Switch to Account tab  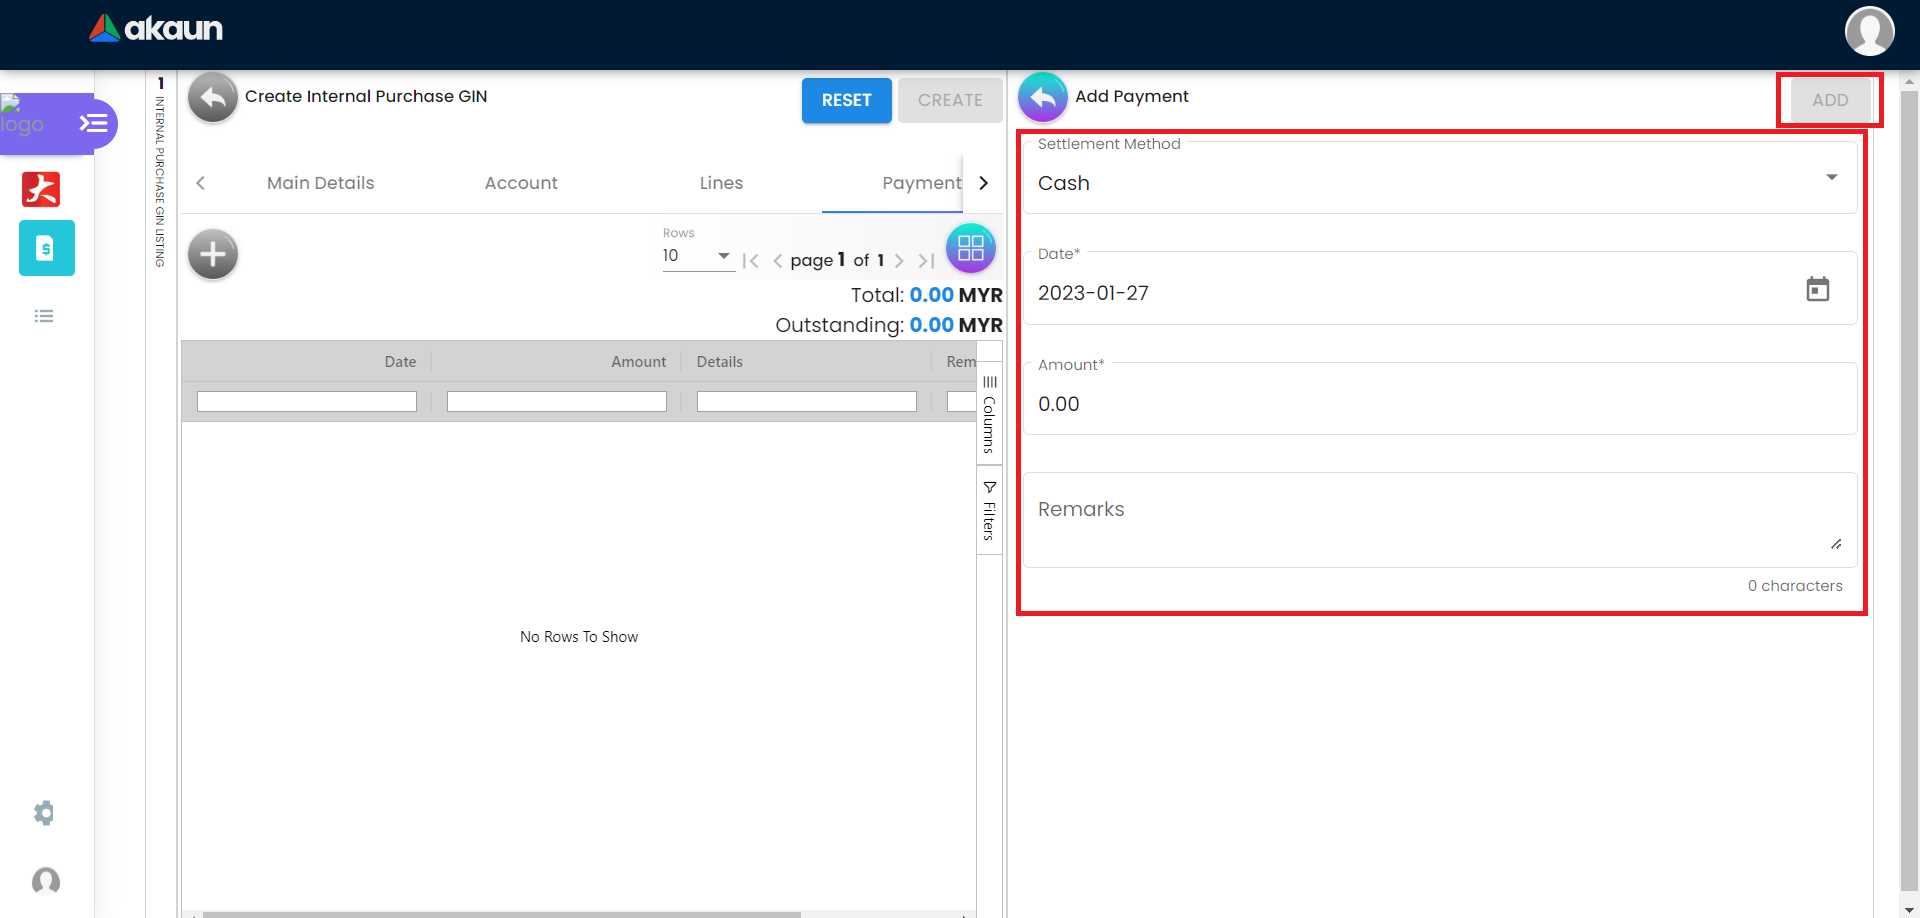pos(521,183)
